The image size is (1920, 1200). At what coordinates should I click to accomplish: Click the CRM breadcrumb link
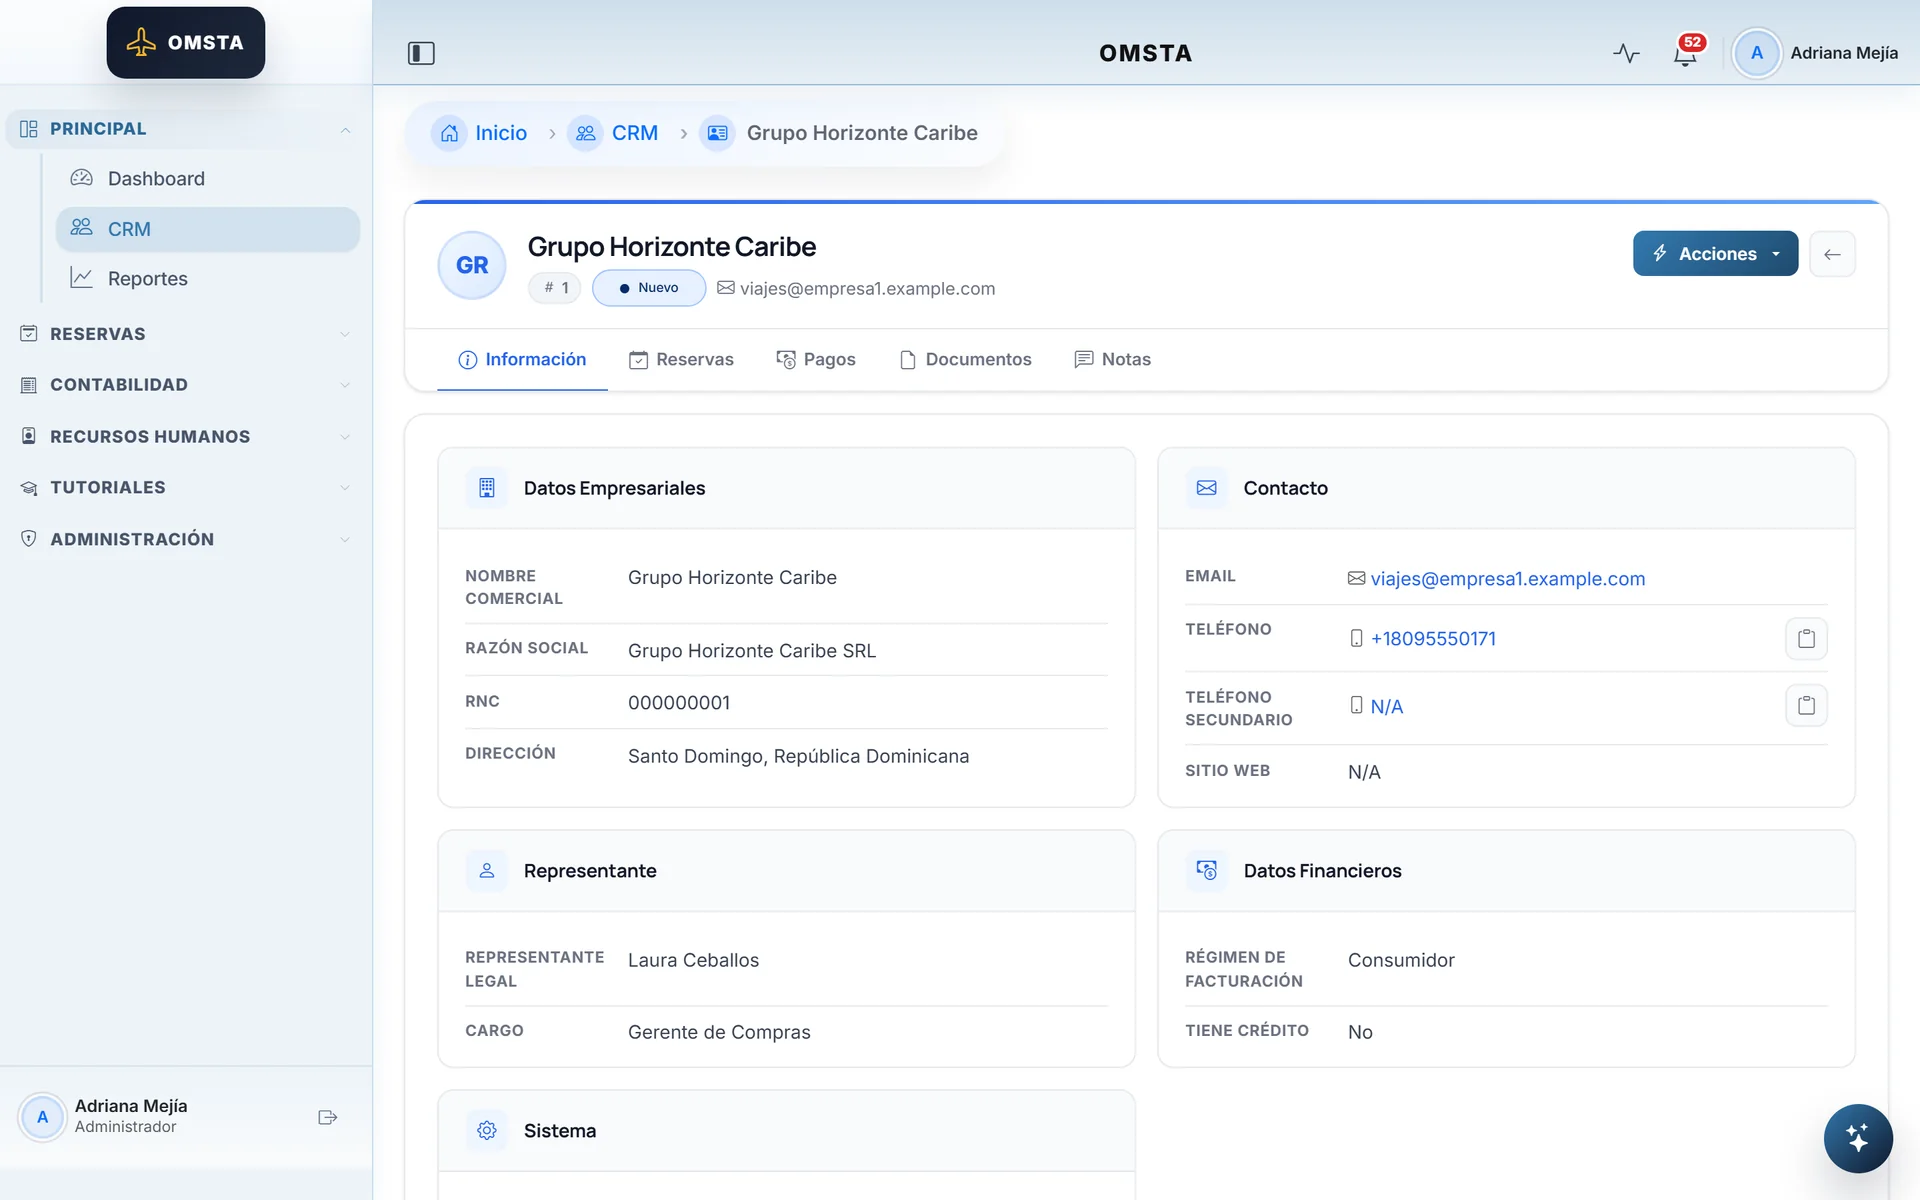[635, 133]
